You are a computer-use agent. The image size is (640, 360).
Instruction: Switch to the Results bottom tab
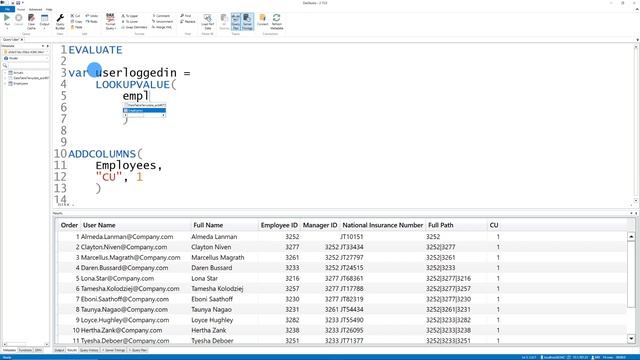pyautogui.click(x=72, y=350)
